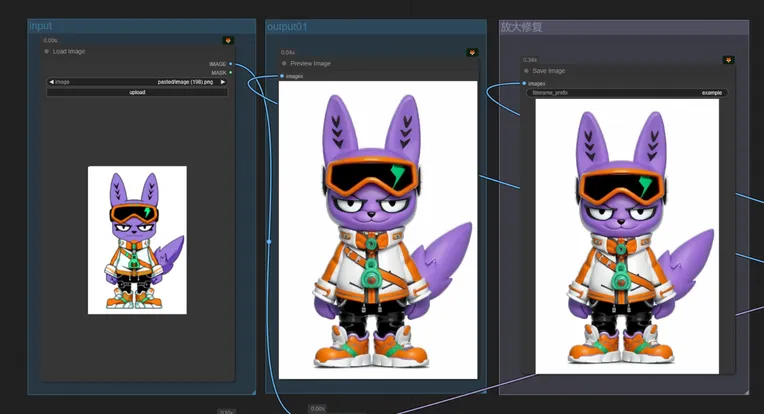Collapse the Preview Image node via its dot
764x414 pixels.
coord(284,63)
